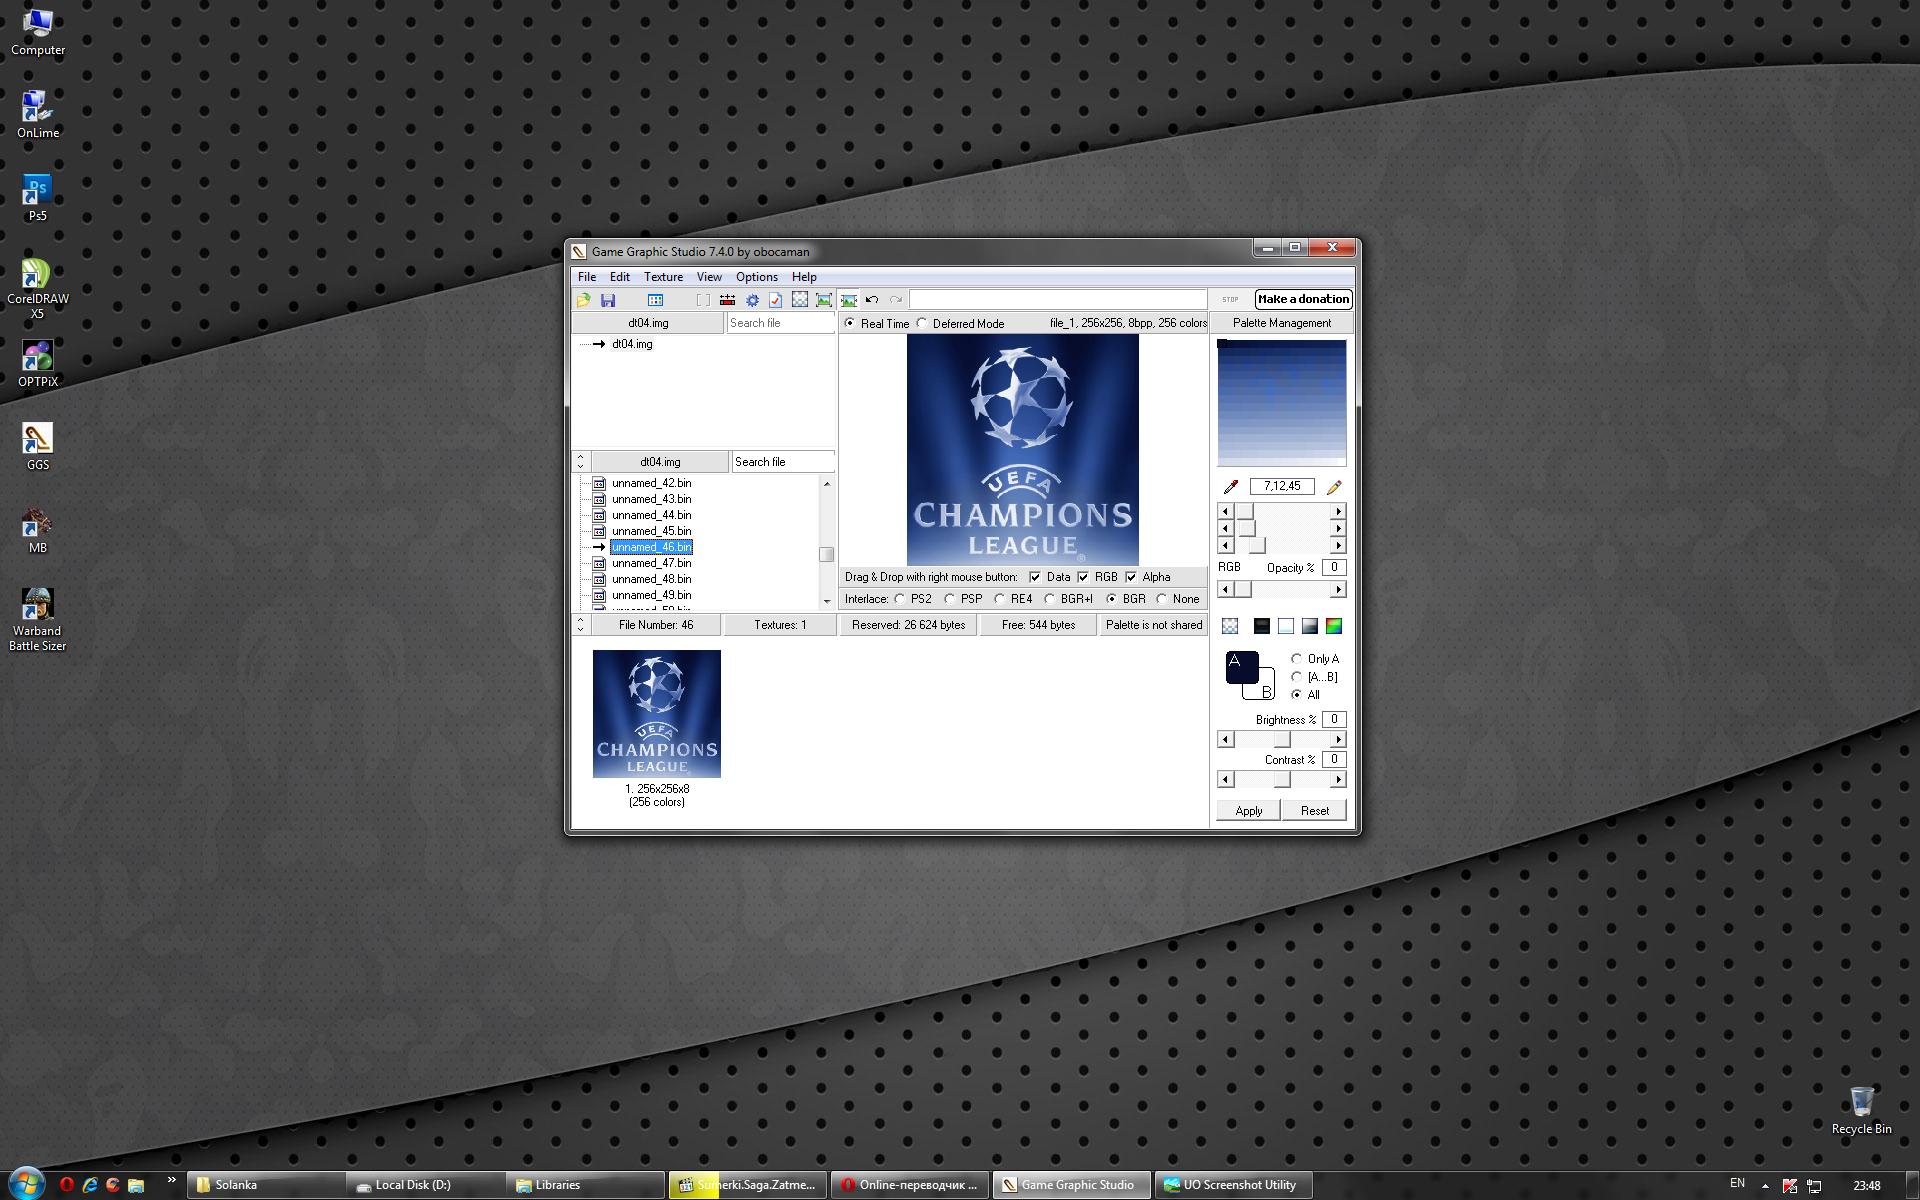Viewport: 1920px width, 1200px height.
Task: Click the blue grid view toolbar icon
Action: pos(655,300)
